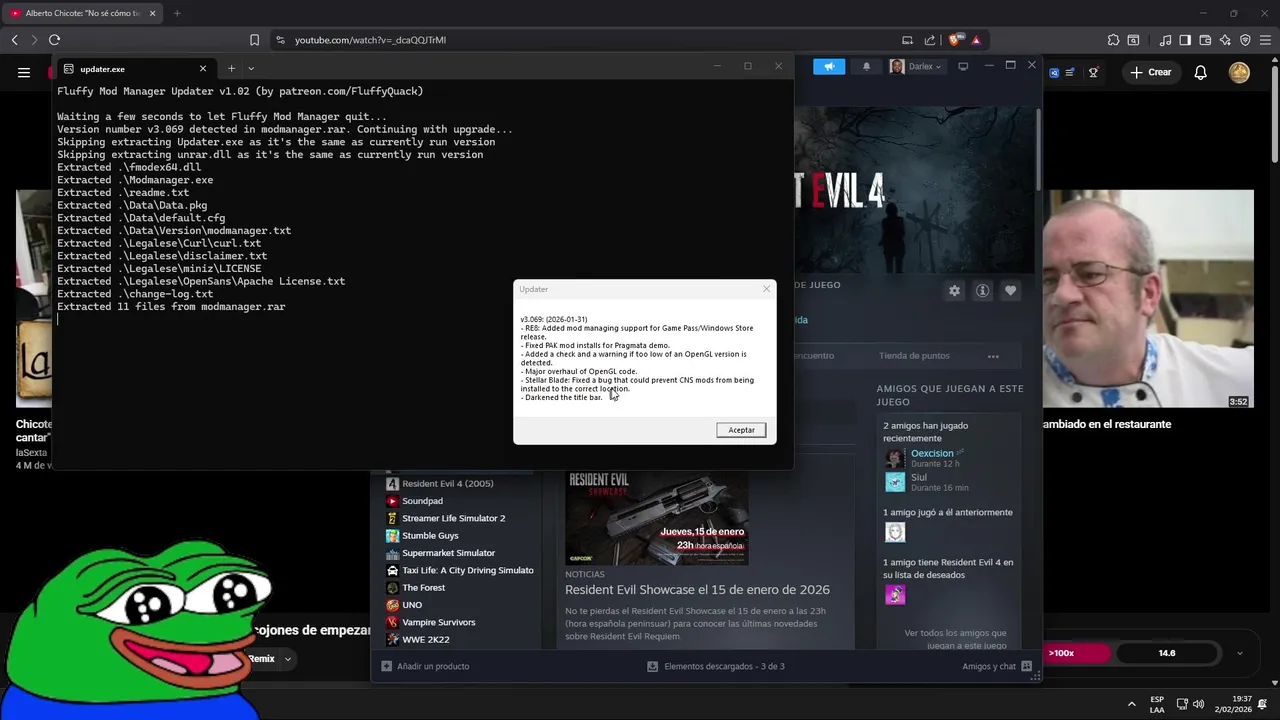Viewport: 1280px width, 720px height.
Task: Open taskbar volume speaker icon
Action: coord(1198,704)
